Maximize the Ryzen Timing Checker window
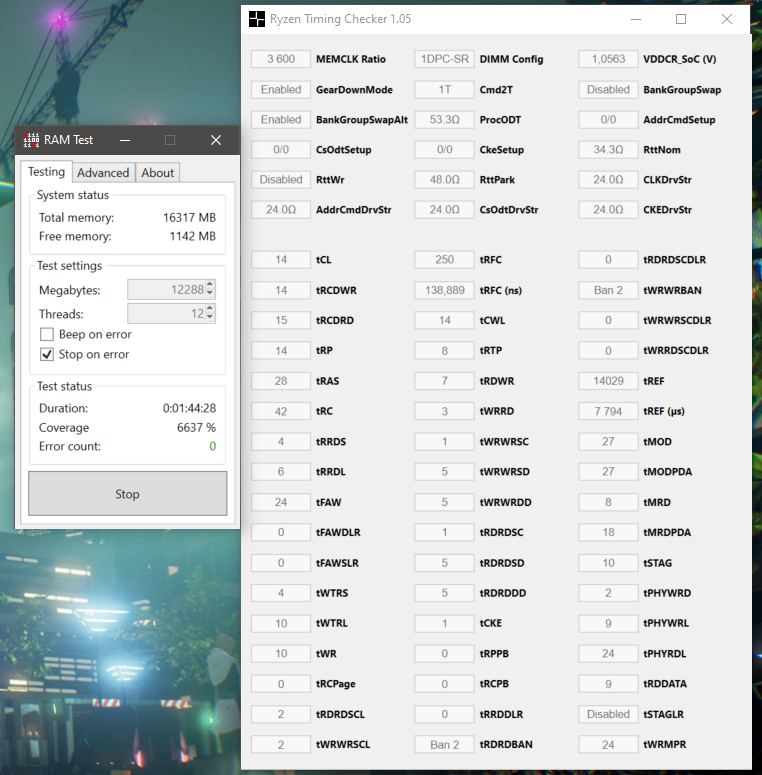This screenshot has height=775, width=762. 681,19
